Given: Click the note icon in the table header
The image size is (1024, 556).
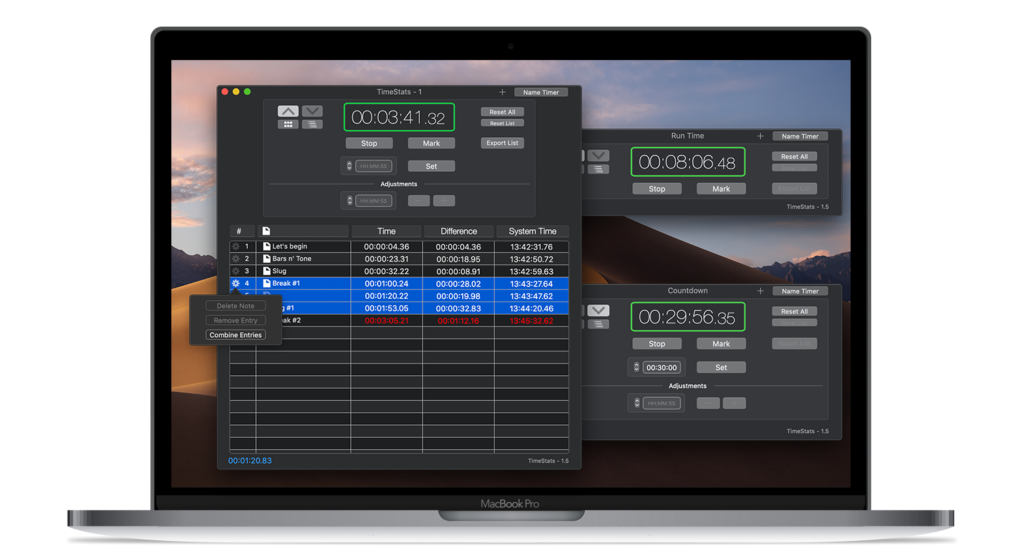Looking at the screenshot, I should coord(266,231).
